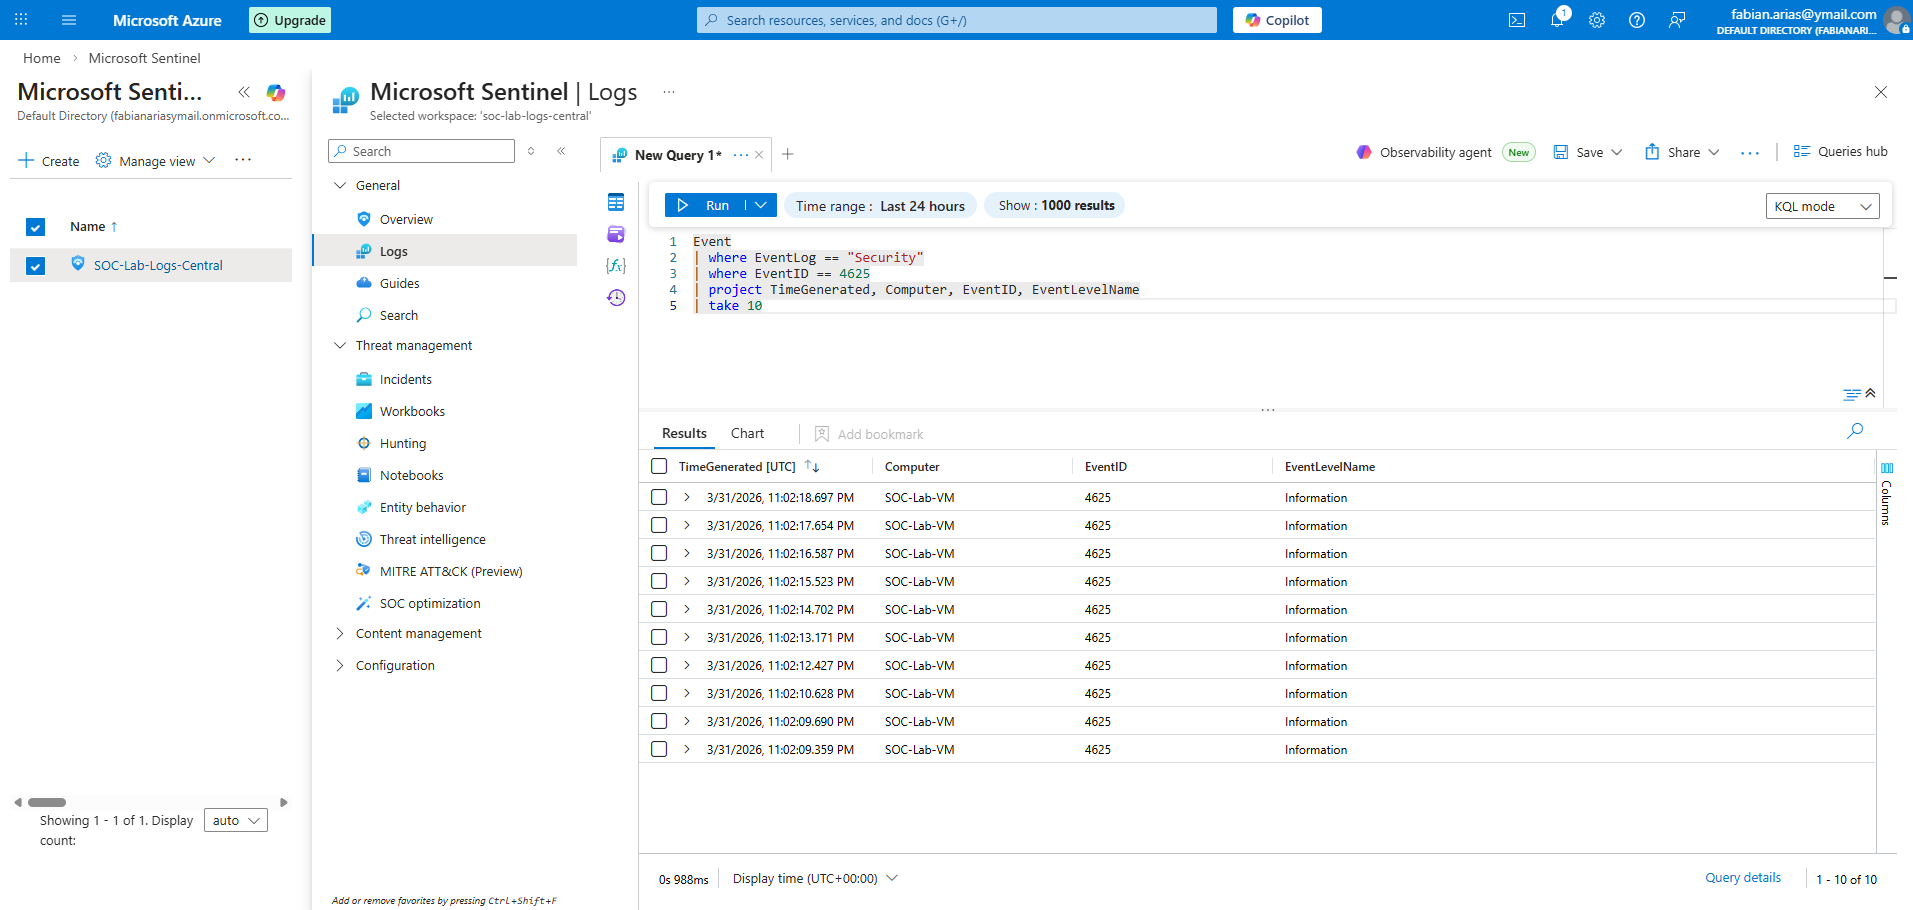
Task: Click the Copilot icon beside Microsoft Sentinel title
Action: pos(276,93)
